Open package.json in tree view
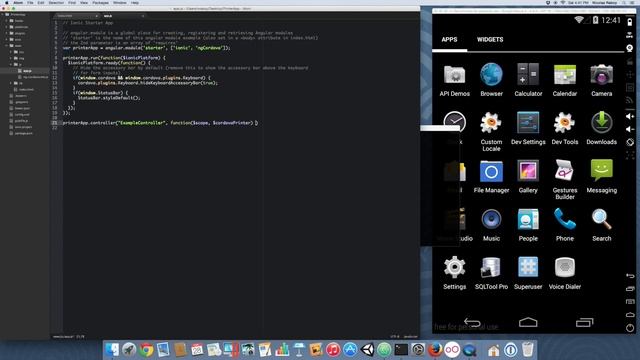The width and height of the screenshot is (640, 360). 21,133
